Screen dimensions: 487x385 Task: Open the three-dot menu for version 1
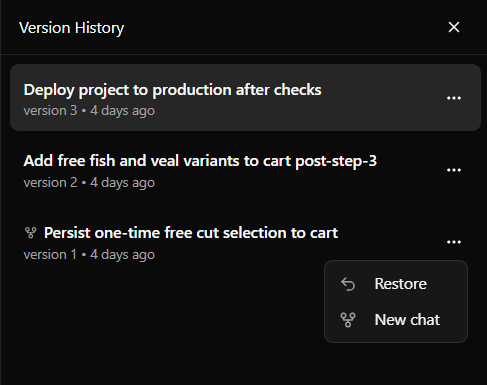click(x=454, y=242)
